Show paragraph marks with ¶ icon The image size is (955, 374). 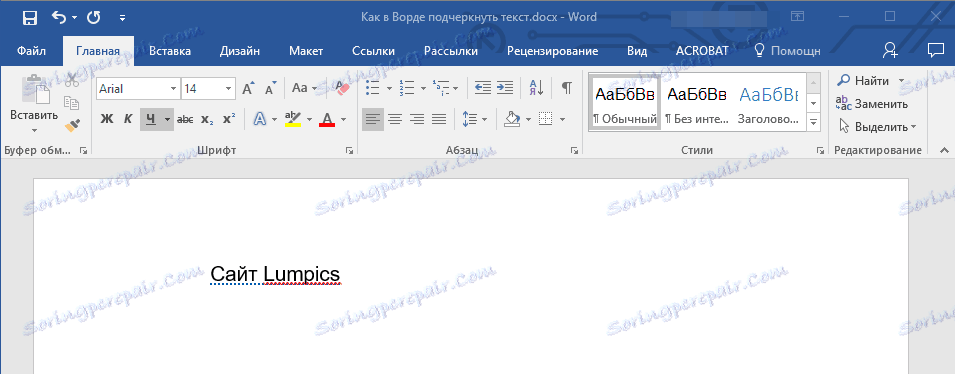(567, 88)
